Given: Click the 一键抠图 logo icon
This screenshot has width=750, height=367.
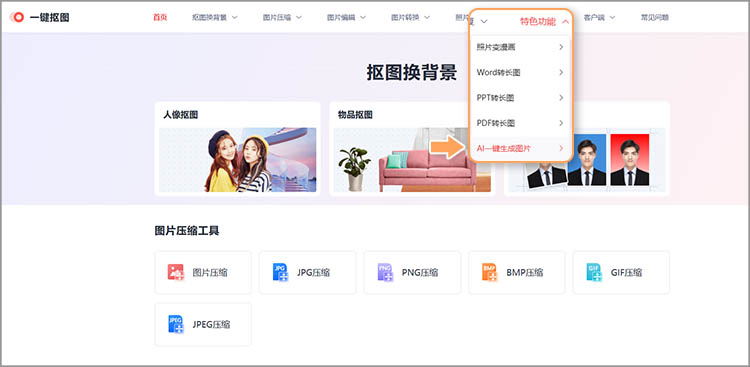Looking at the screenshot, I should 17,18.
